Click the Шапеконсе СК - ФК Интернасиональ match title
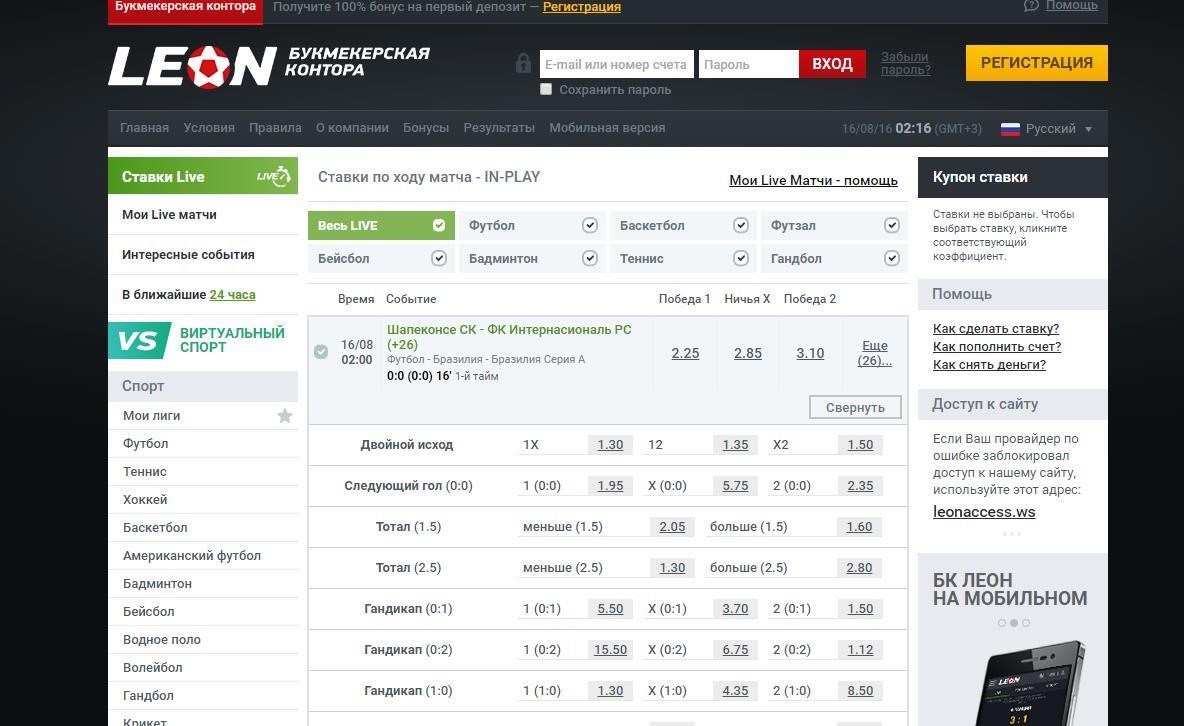The width and height of the screenshot is (1184, 726). click(x=509, y=337)
